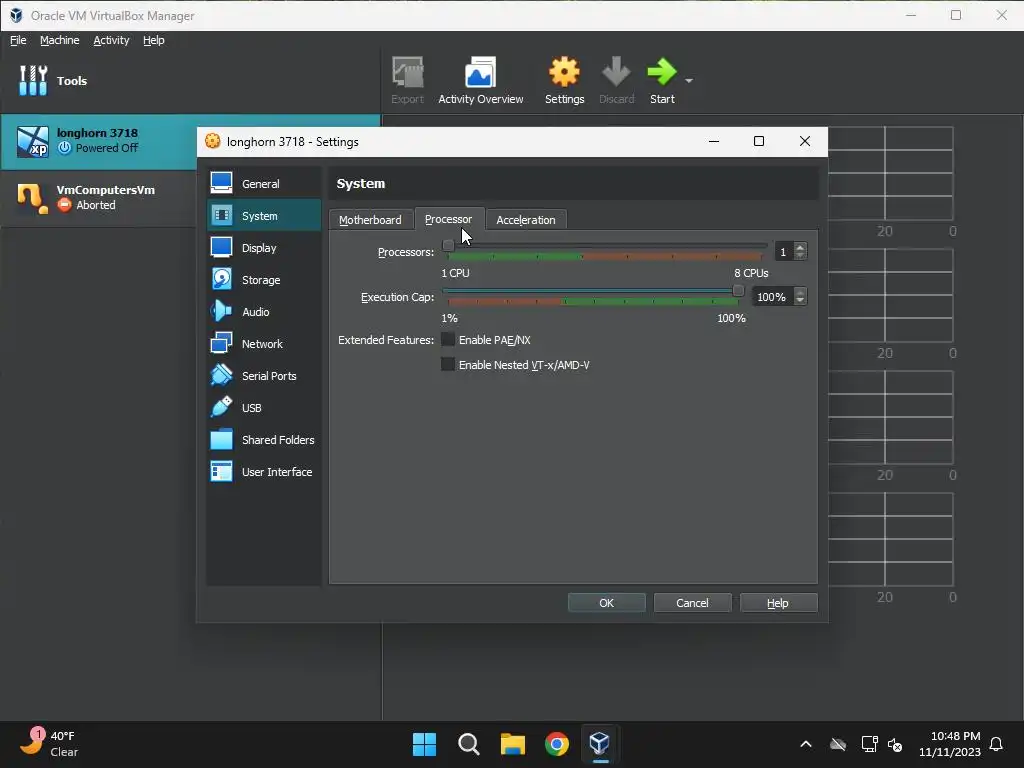
Task: Increase Execution Cap with up arrow
Action: click(x=800, y=293)
